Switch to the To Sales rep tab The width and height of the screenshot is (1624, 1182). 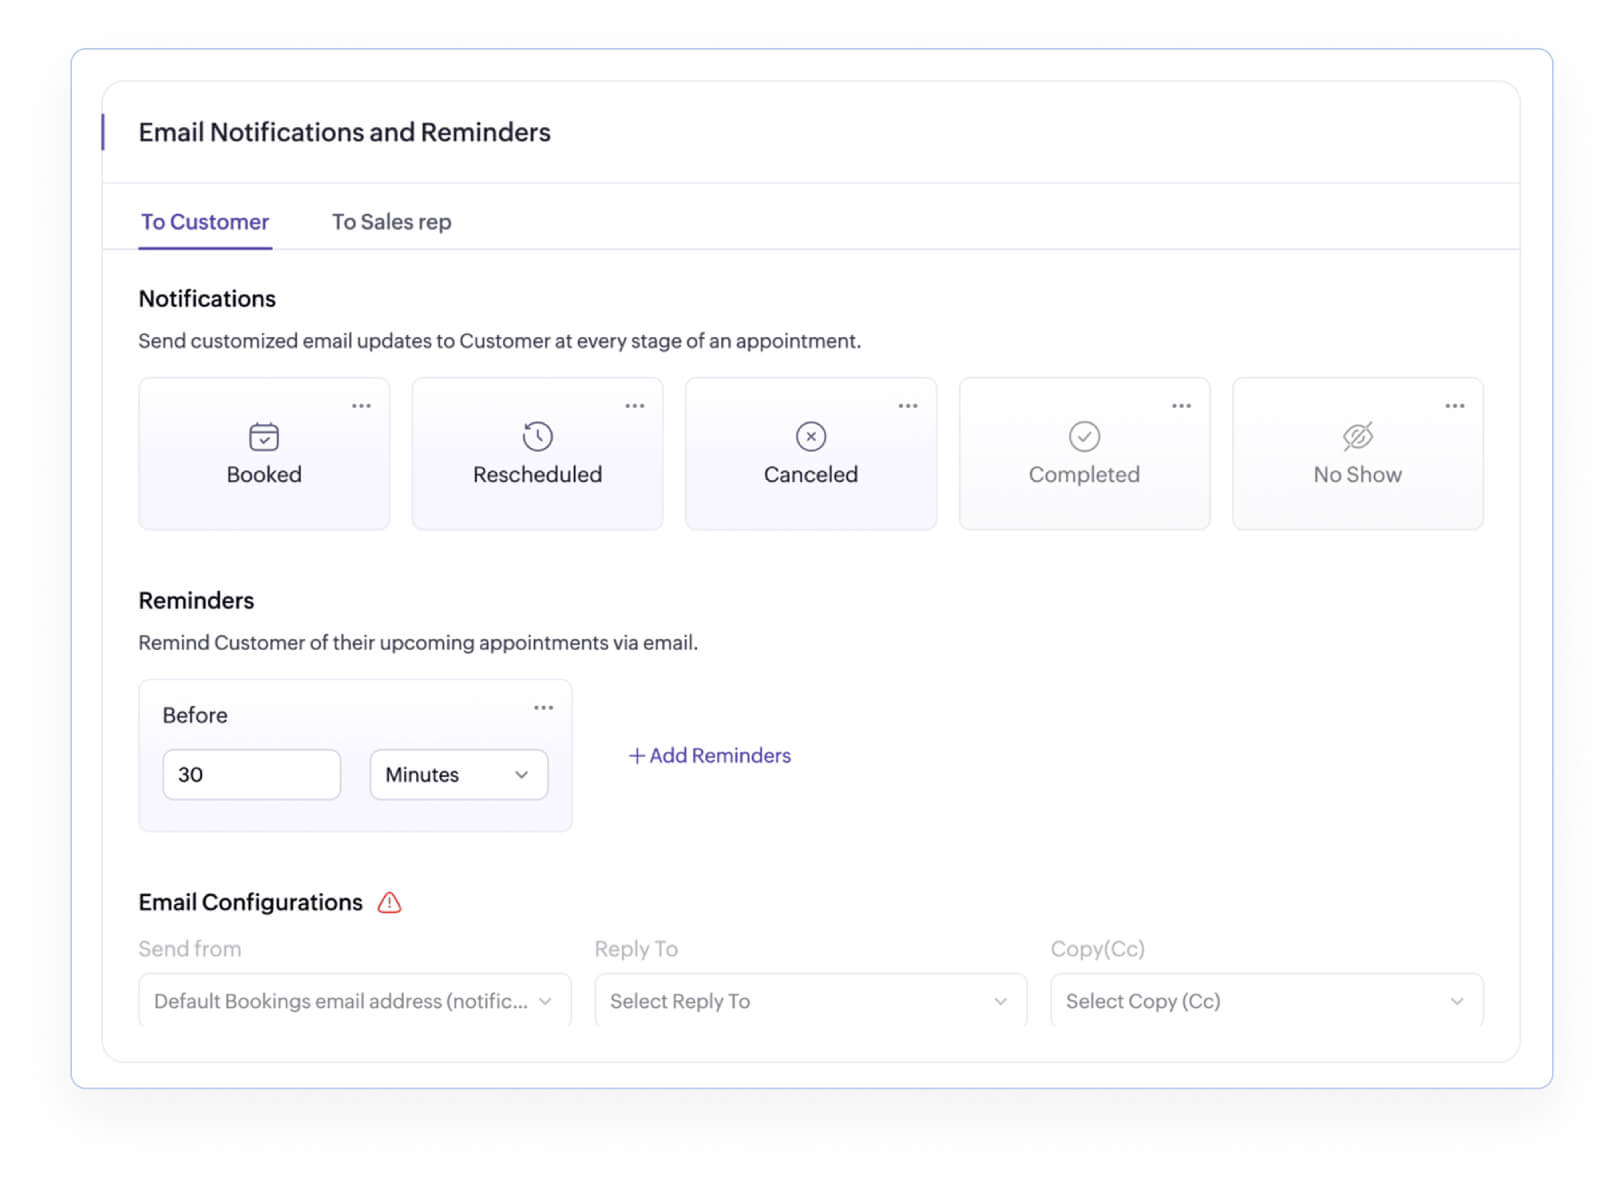391,221
